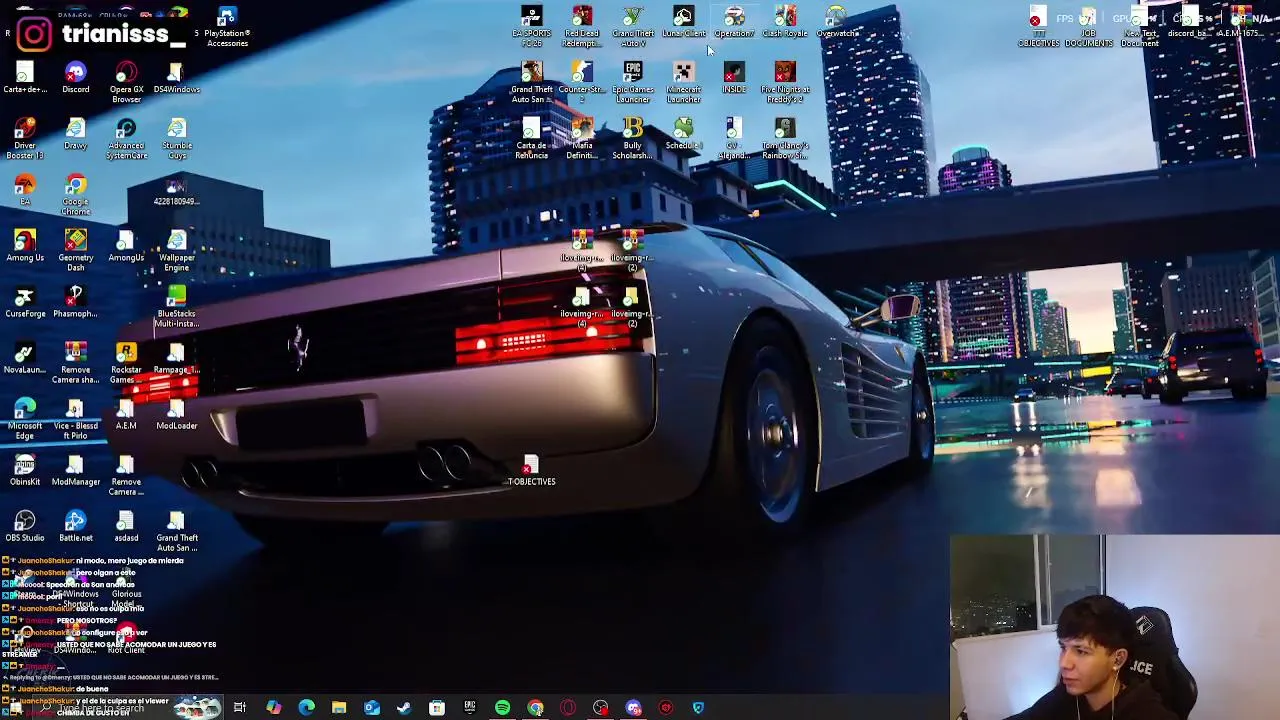The image size is (1280, 720).
Task: Launch Copilot from the taskbar
Action: tap(273, 708)
